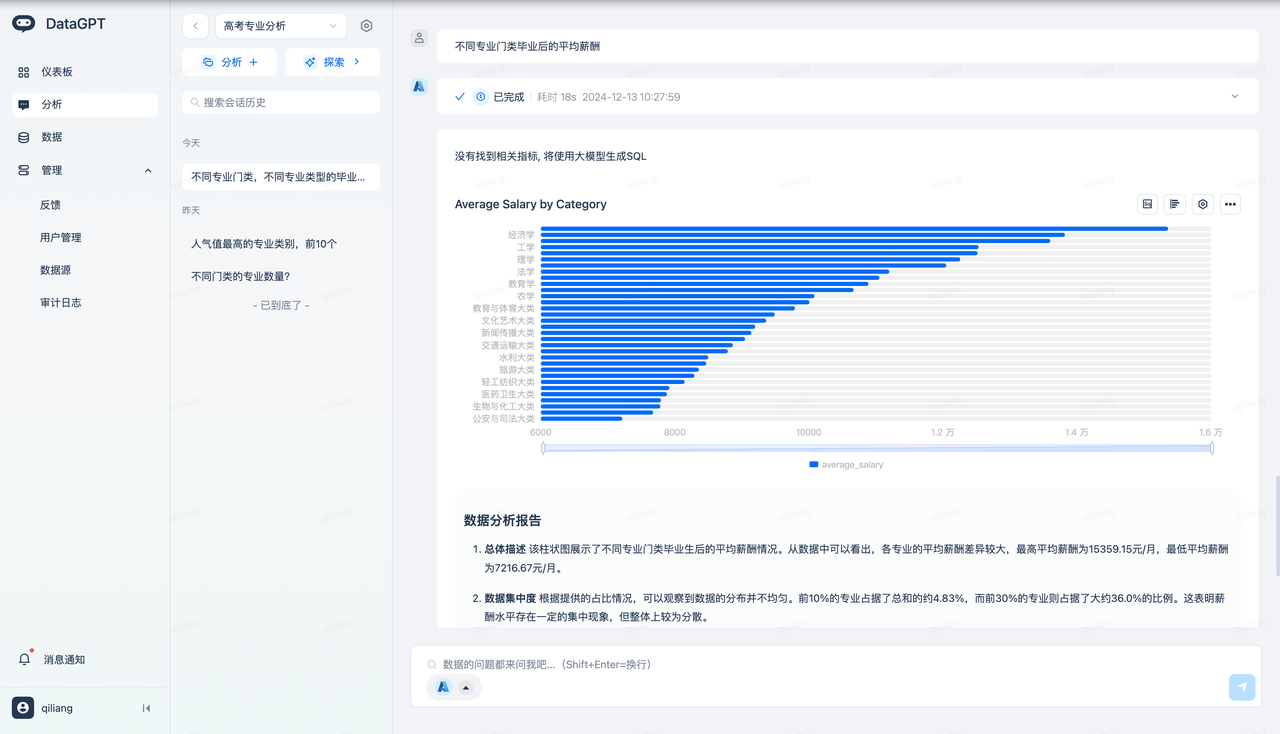
Task: Open settings icon beside 高考专业分析 dropdown
Action: 366,26
